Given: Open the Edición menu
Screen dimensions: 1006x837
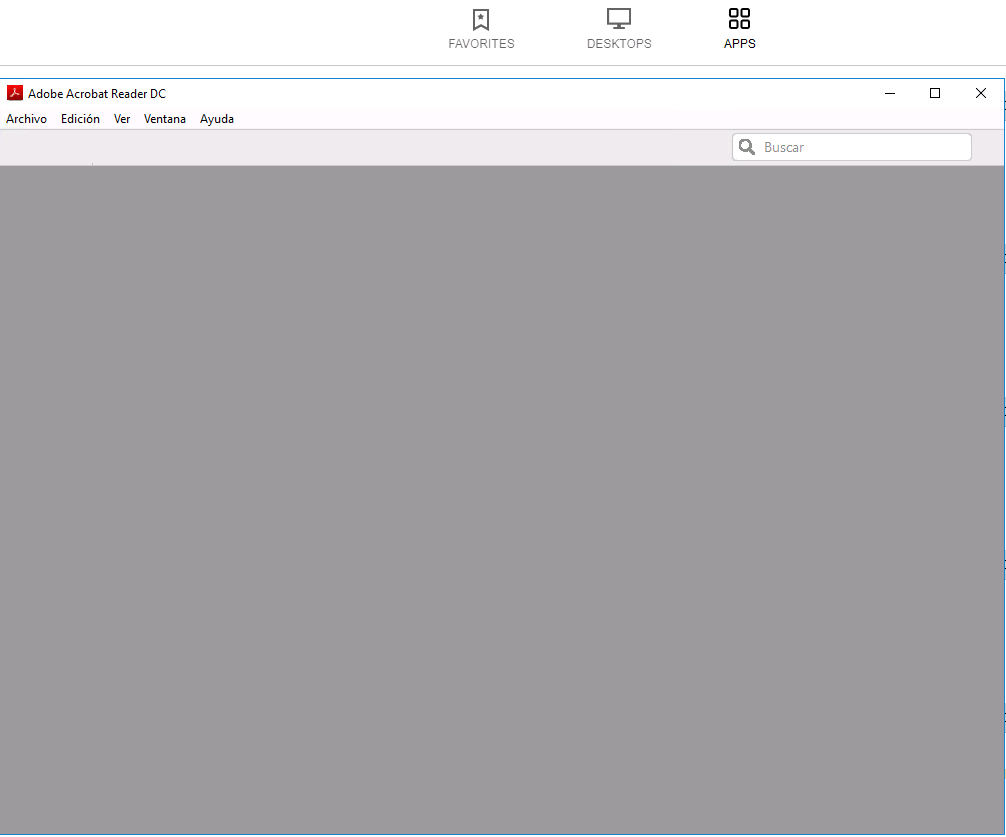Looking at the screenshot, I should pyautogui.click(x=79, y=118).
